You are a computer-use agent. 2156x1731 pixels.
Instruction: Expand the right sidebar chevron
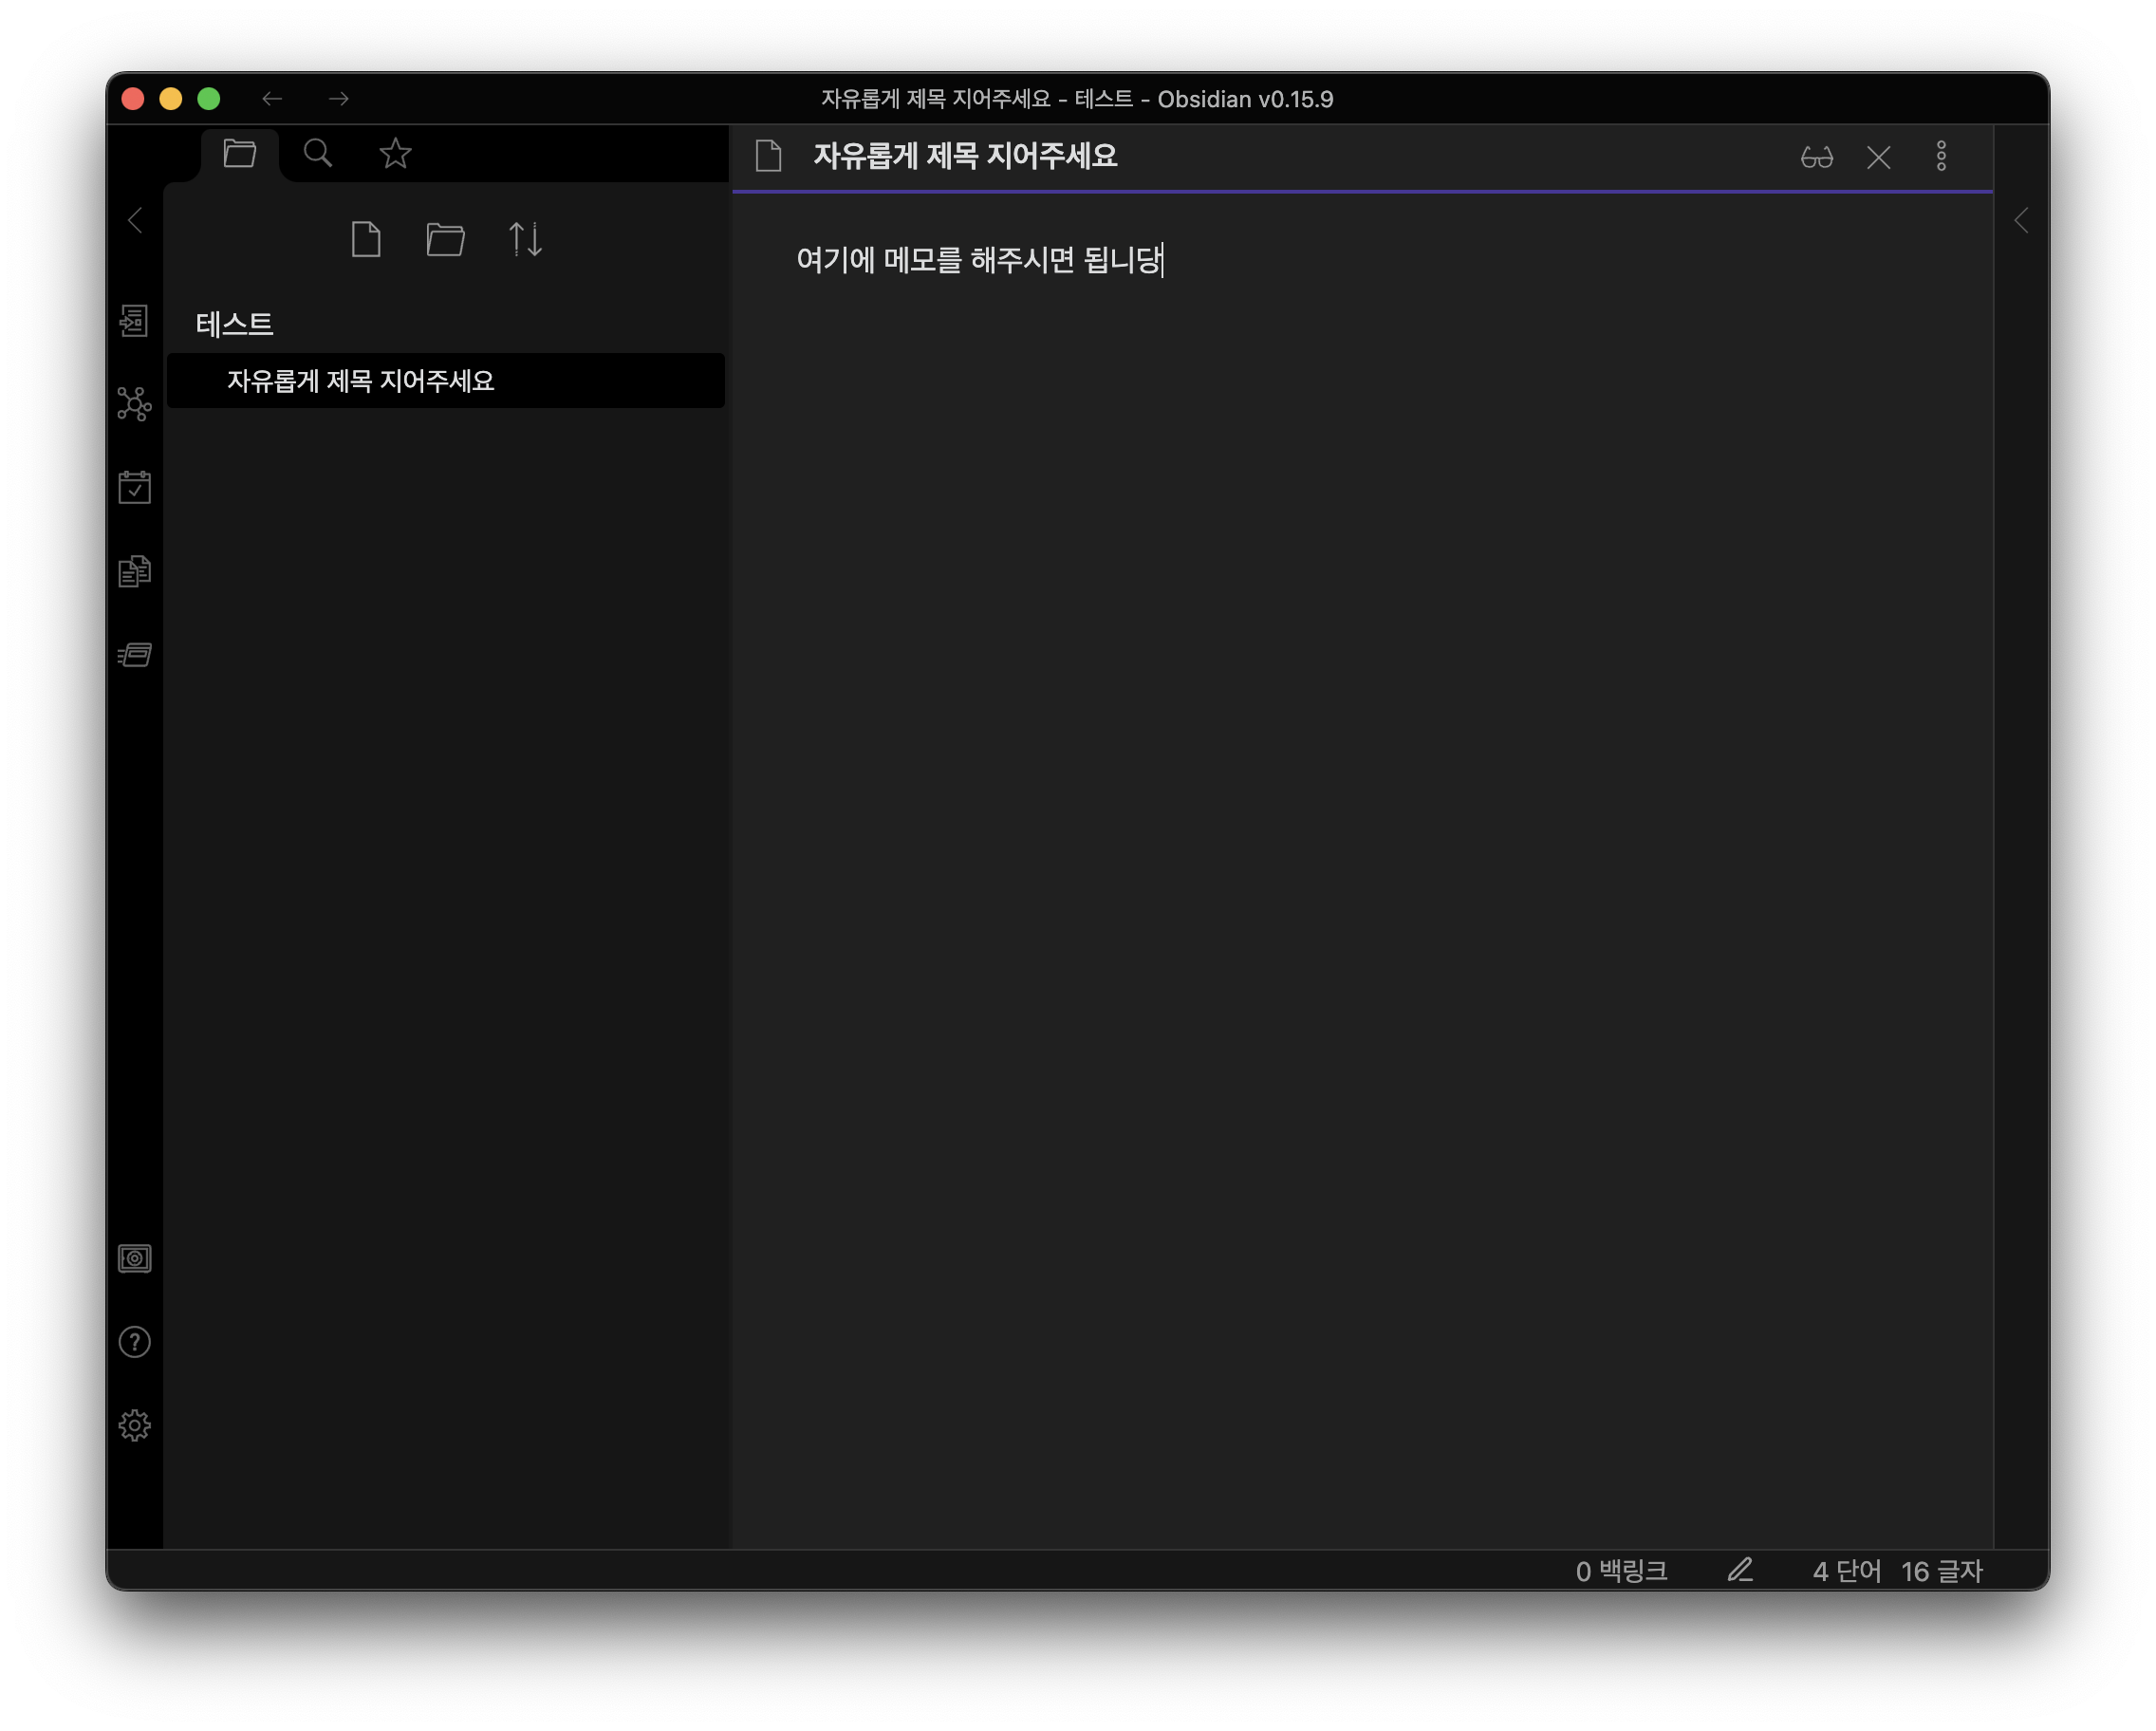point(2021,220)
